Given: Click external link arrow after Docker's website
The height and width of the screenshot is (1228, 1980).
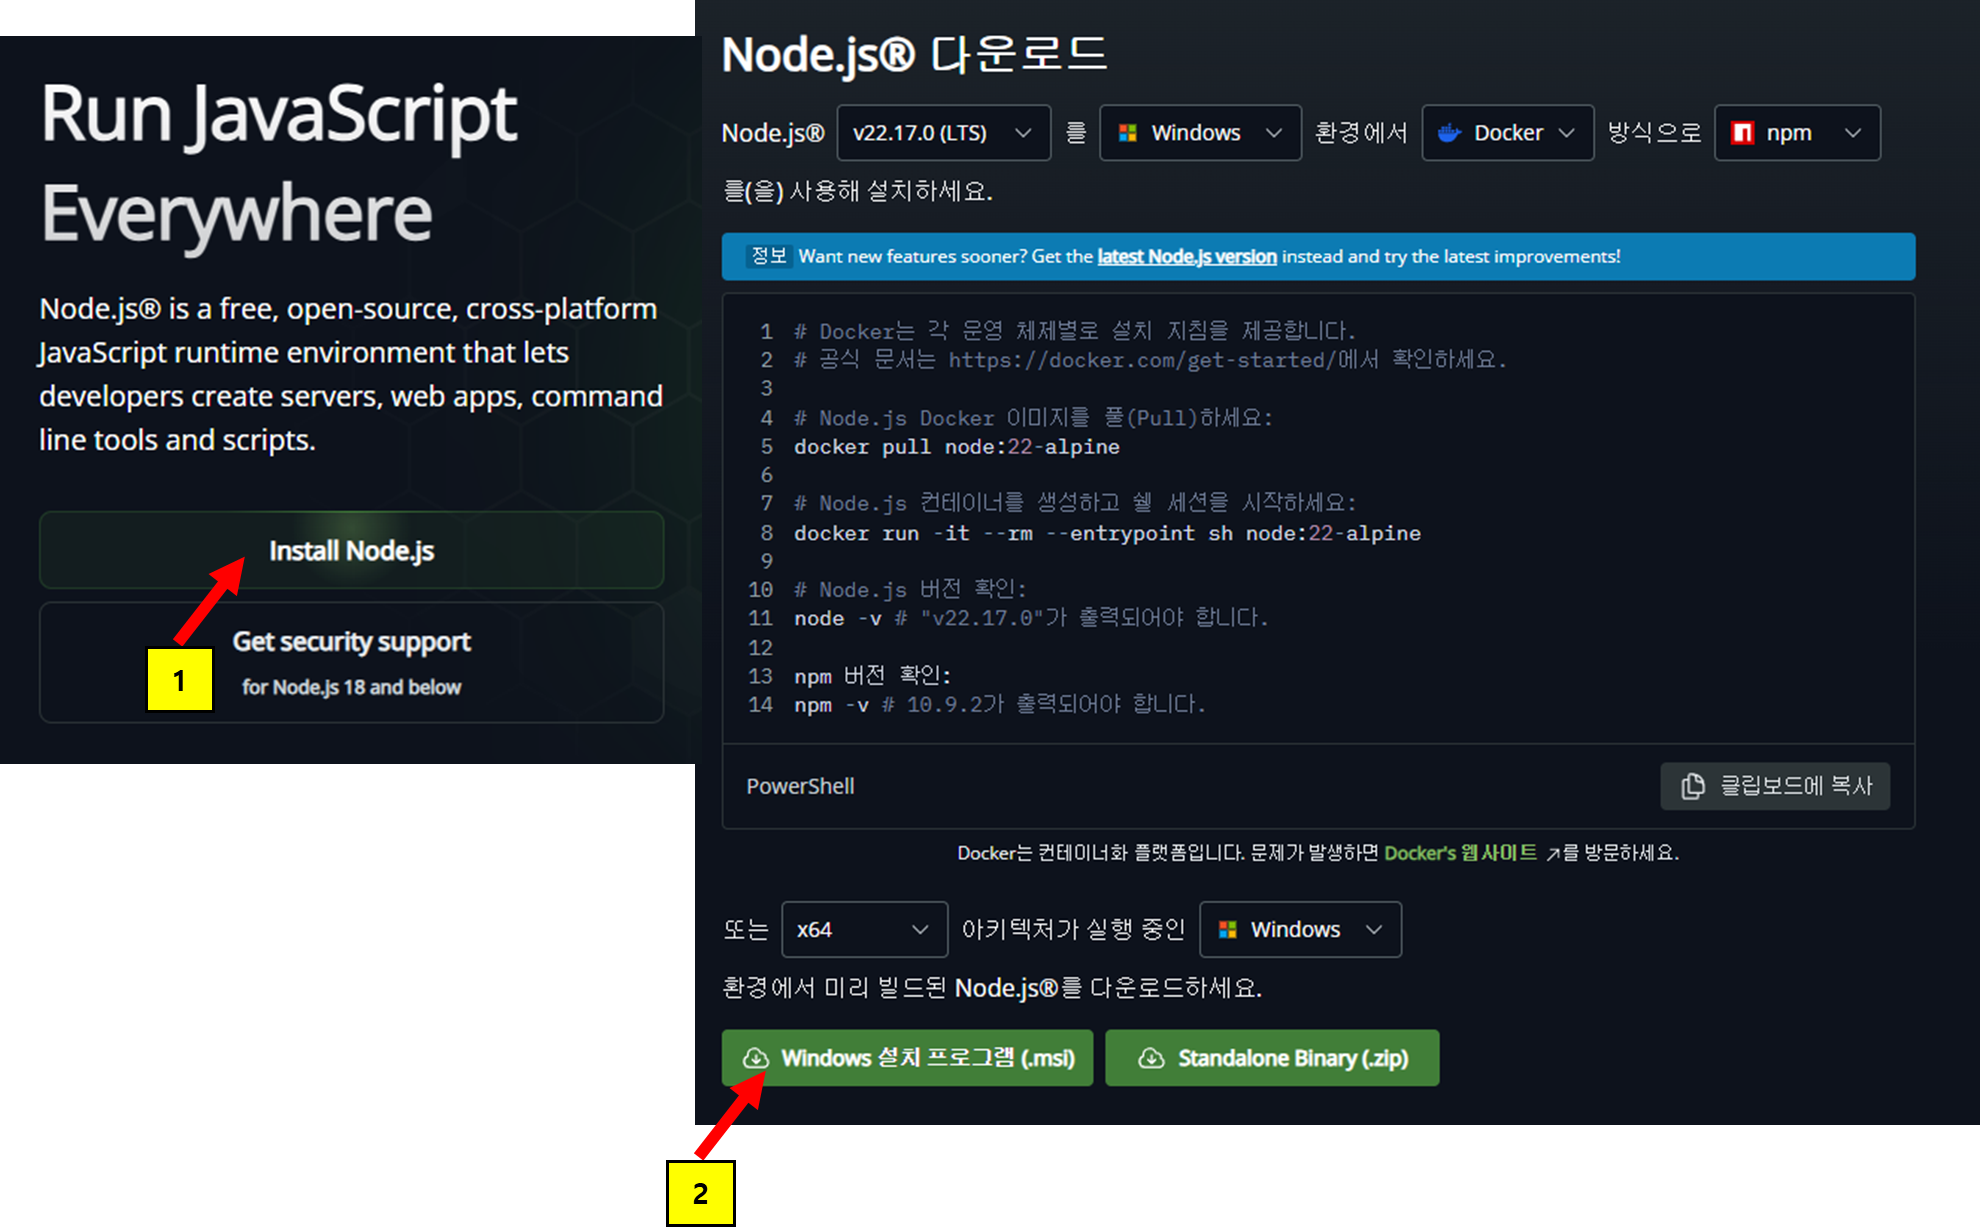Looking at the screenshot, I should 1553,854.
